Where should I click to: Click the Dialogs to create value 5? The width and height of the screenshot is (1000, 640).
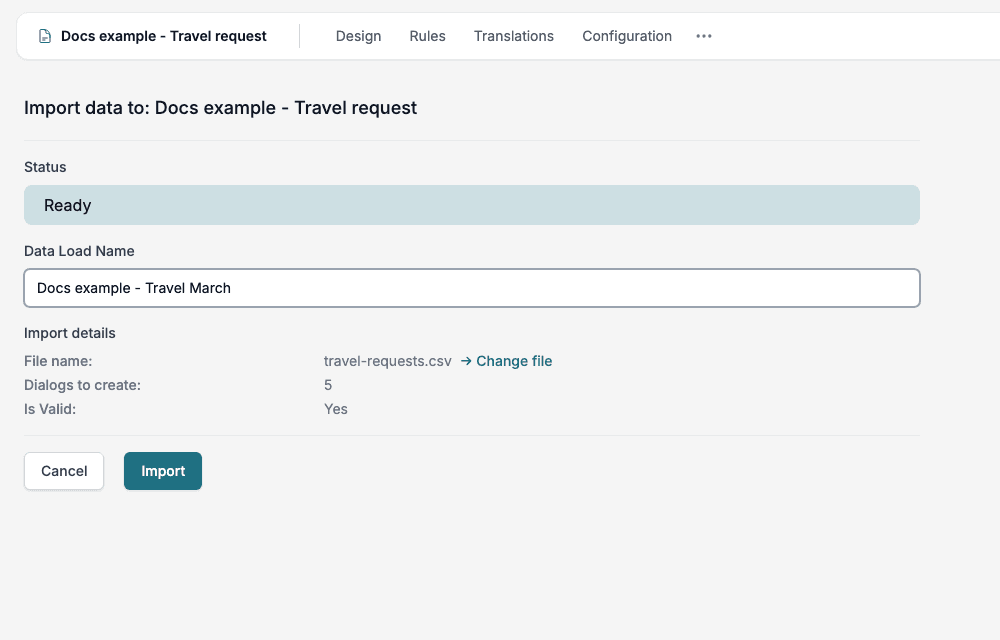click(328, 385)
